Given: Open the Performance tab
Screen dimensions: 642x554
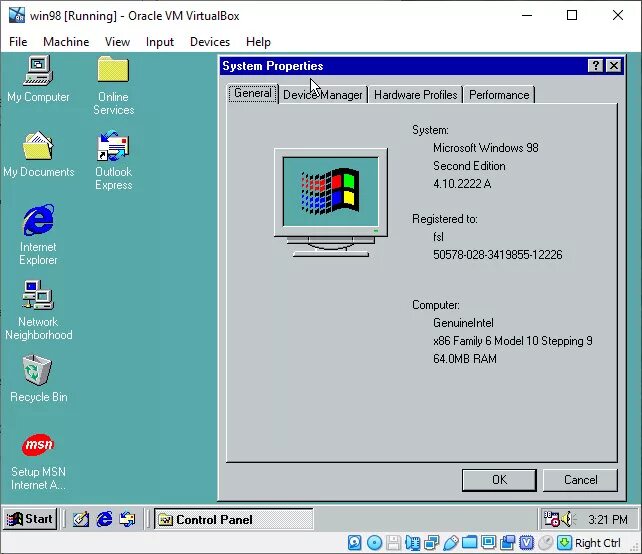Looking at the screenshot, I should [x=499, y=95].
